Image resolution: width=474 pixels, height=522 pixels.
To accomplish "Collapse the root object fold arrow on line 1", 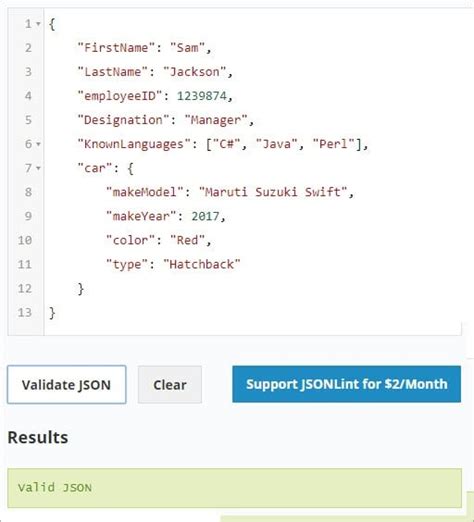I will (x=38, y=24).
